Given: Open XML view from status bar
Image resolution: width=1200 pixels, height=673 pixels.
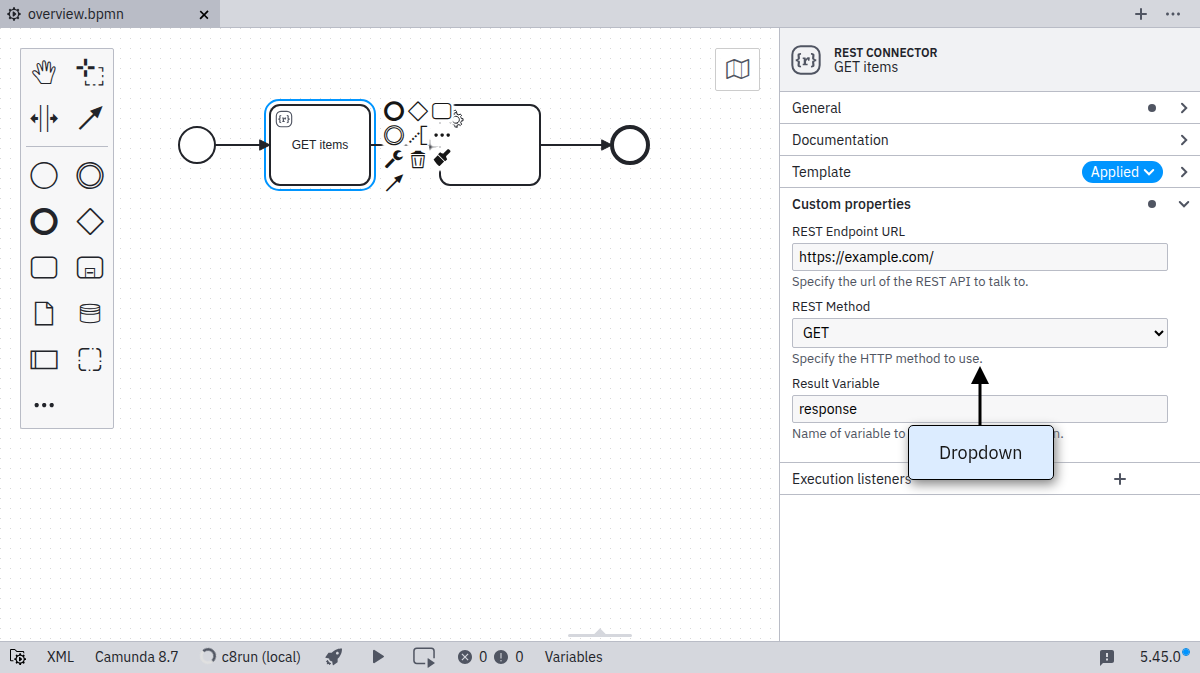Looking at the screenshot, I should pyautogui.click(x=60, y=657).
